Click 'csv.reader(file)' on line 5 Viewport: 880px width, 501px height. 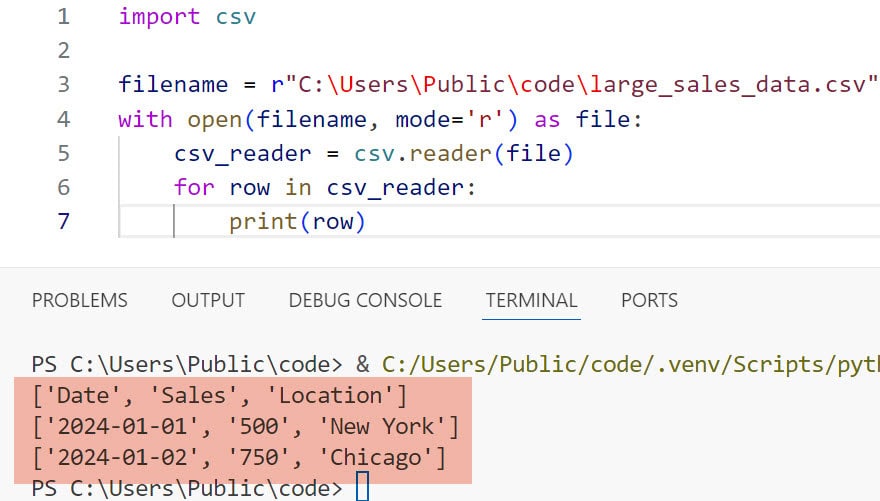[x=464, y=154]
